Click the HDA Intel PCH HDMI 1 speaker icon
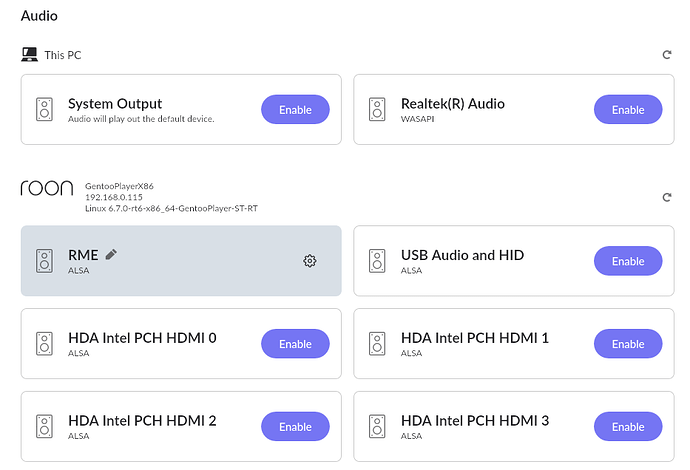The width and height of the screenshot is (690, 470). coord(377,344)
